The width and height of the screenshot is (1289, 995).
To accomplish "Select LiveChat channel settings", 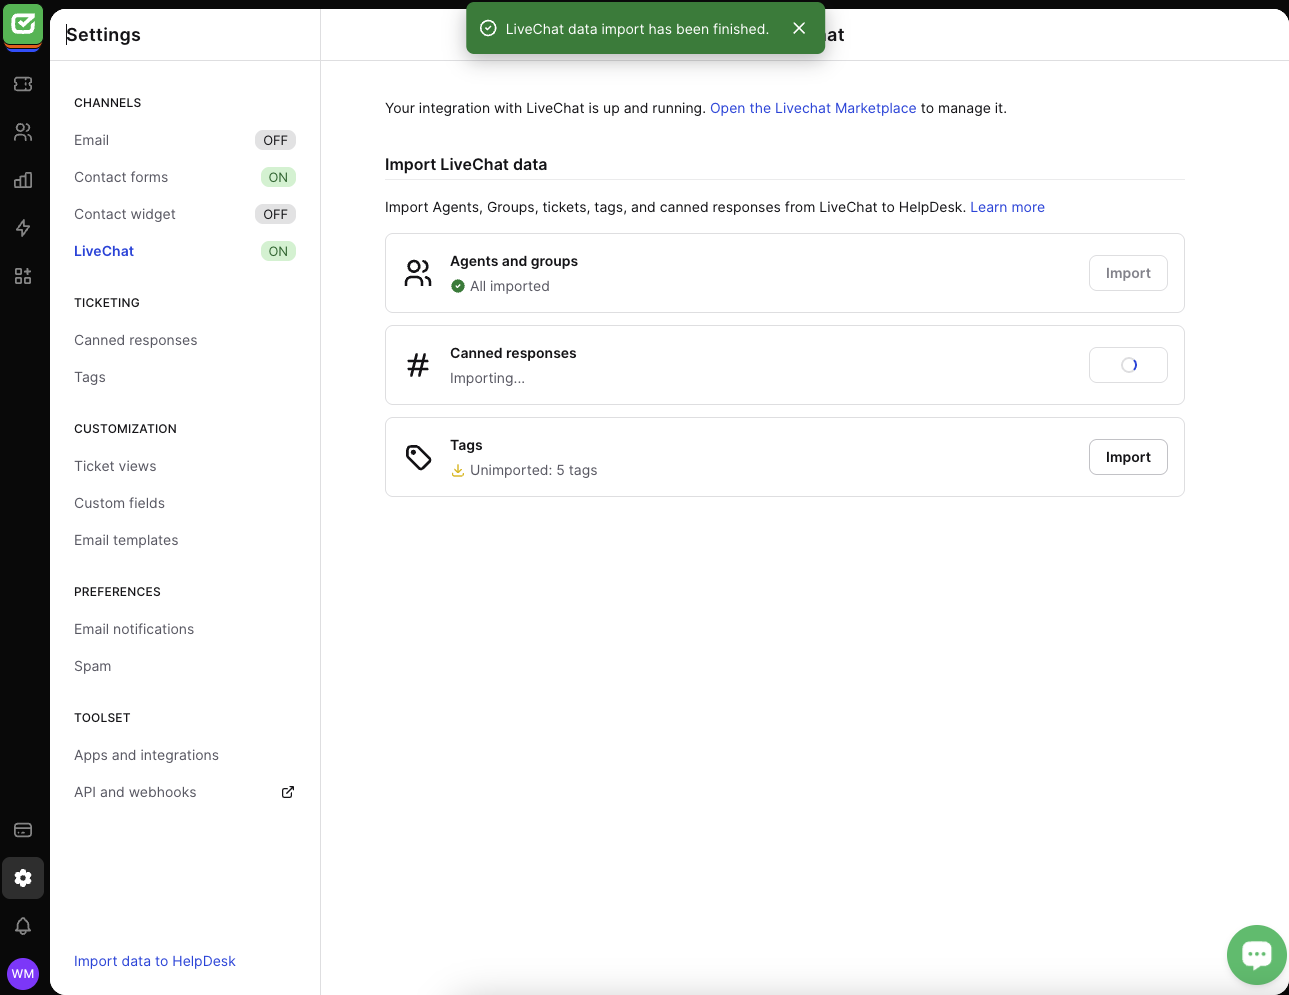I will pyautogui.click(x=104, y=251).
